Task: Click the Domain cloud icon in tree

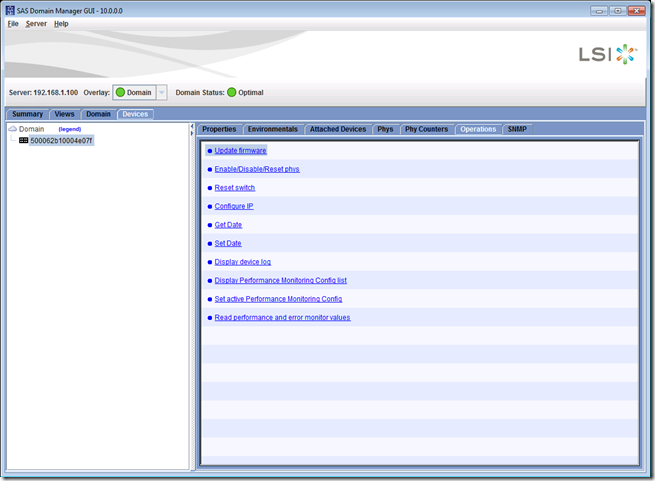Action: coord(13,129)
